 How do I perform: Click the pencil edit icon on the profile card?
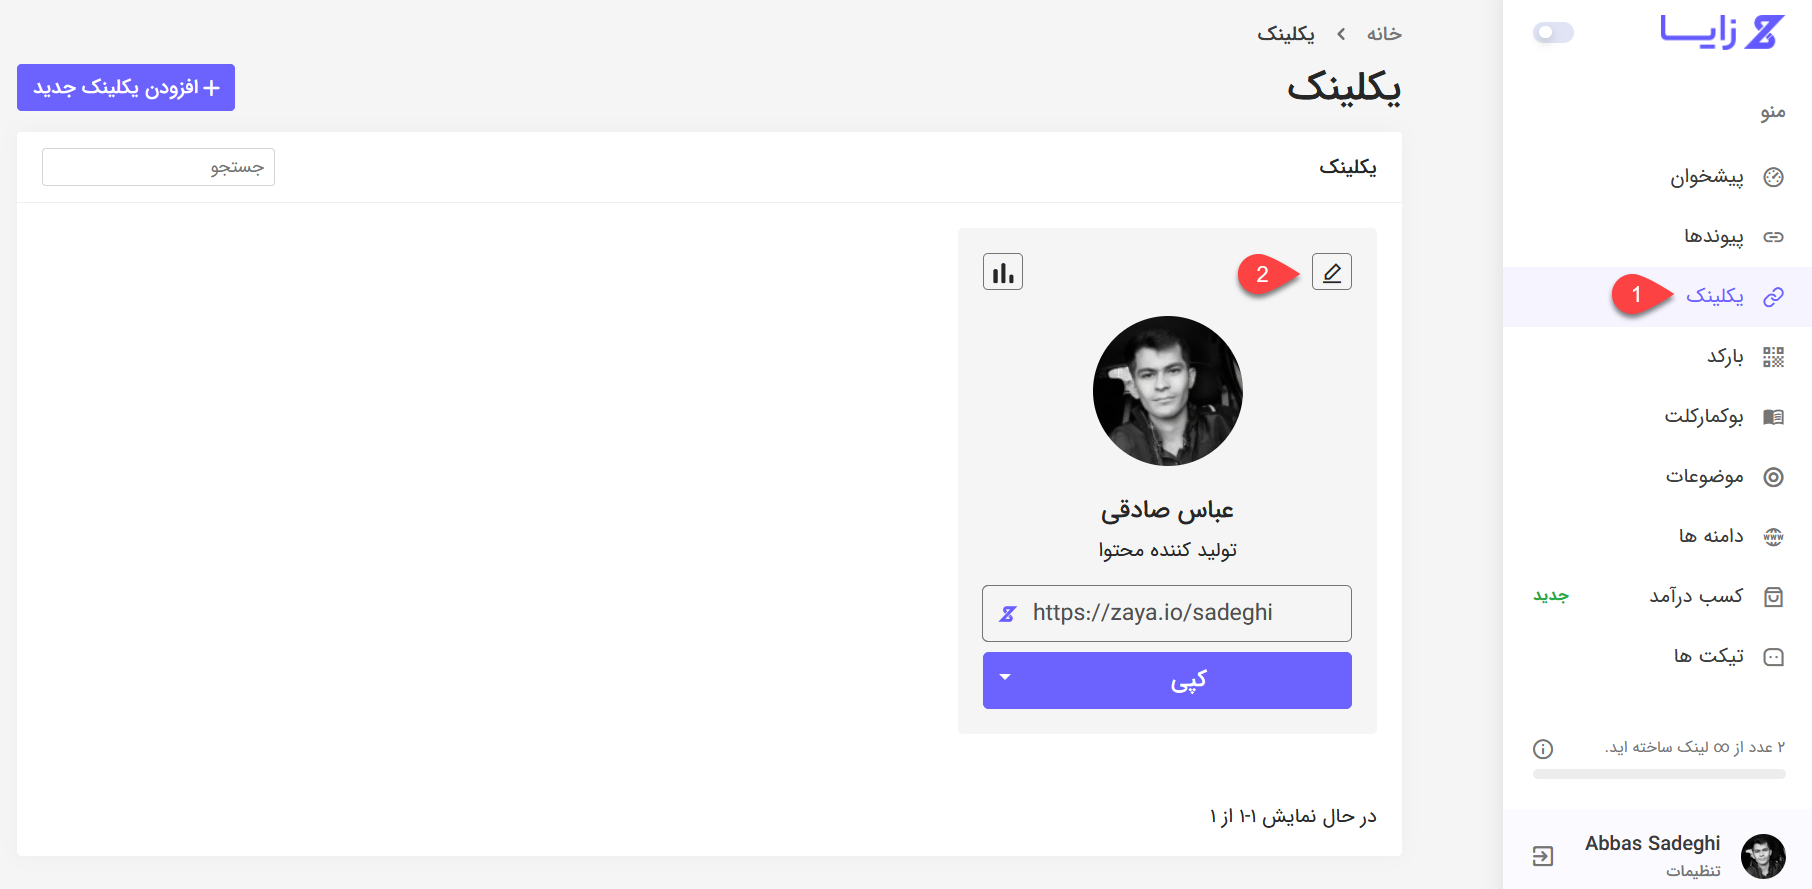coord(1331,272)
